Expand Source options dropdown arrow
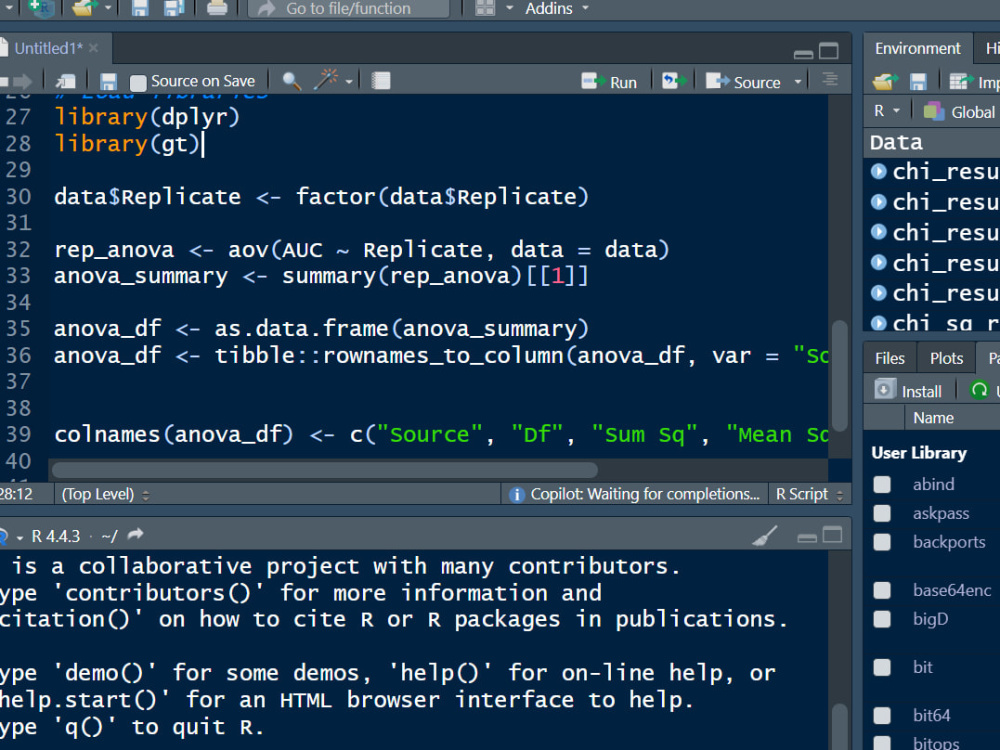This screenshot has width=1000, height=750. click(x=798, y=82)
